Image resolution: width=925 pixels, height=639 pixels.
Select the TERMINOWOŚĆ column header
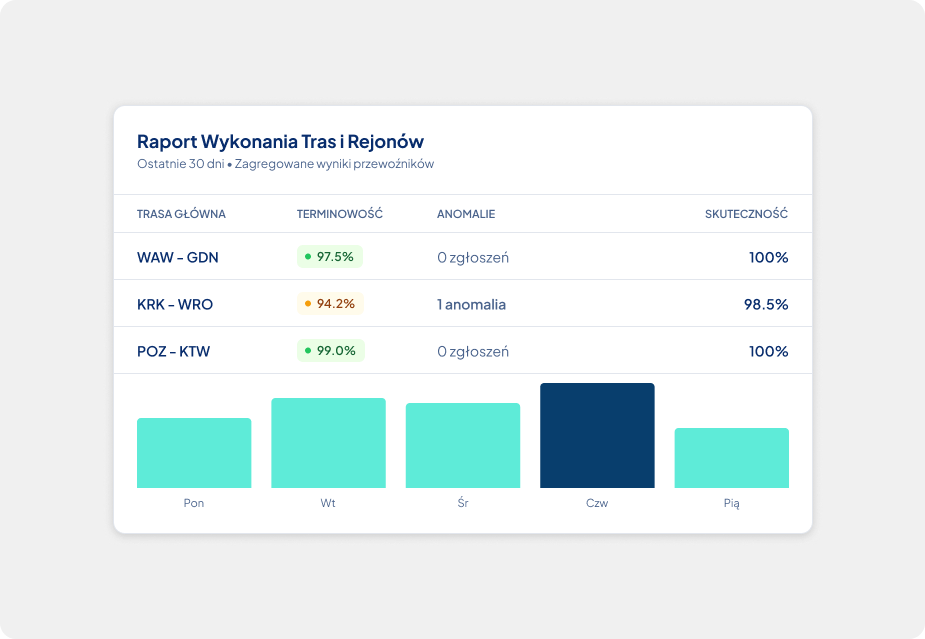(340, 214)
